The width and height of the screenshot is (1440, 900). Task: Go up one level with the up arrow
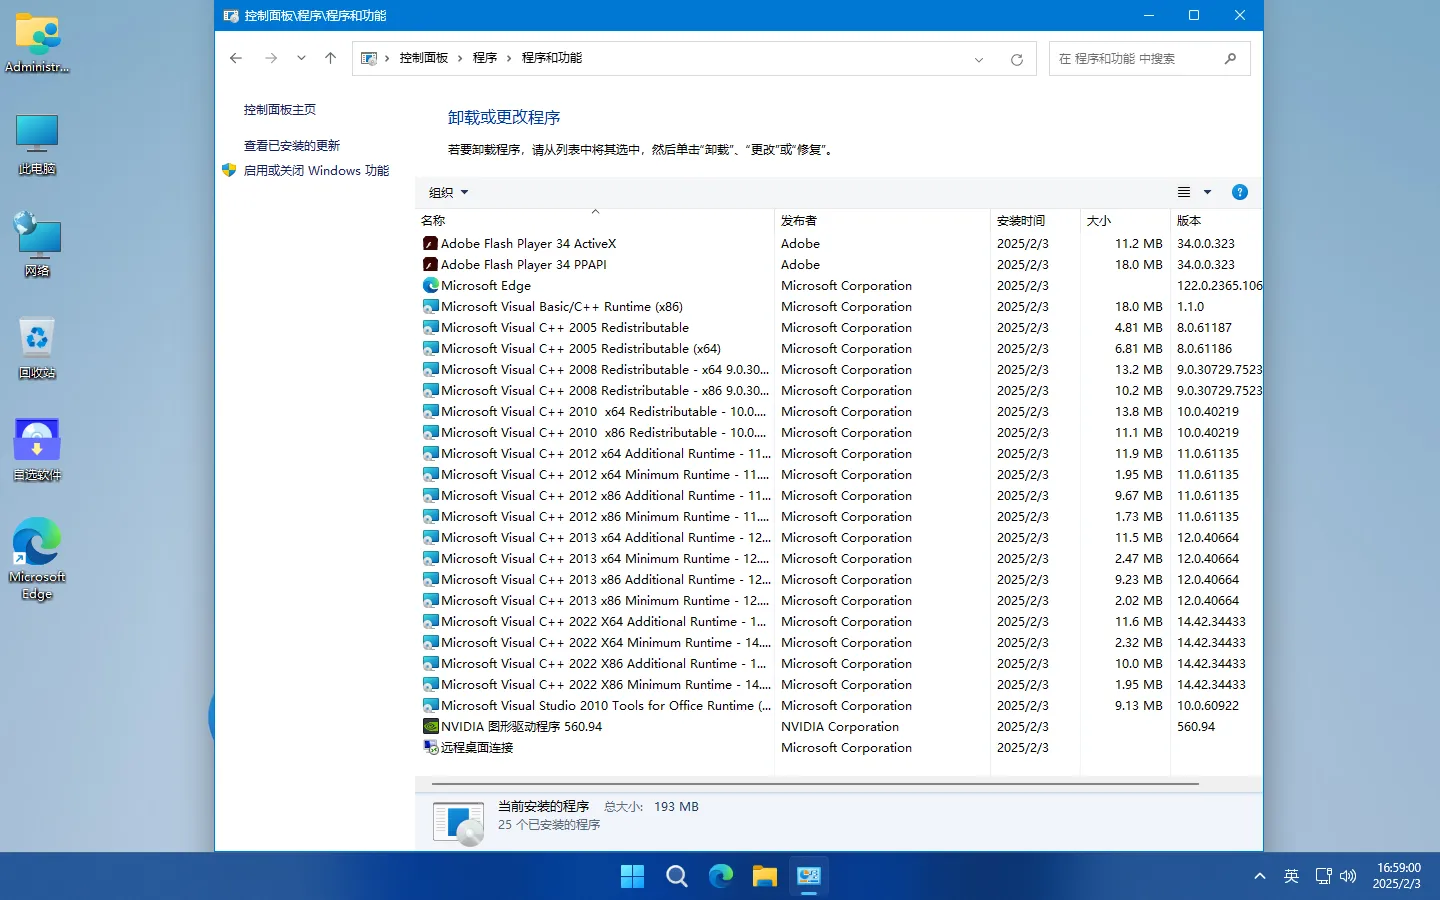[x=330, y=58]
